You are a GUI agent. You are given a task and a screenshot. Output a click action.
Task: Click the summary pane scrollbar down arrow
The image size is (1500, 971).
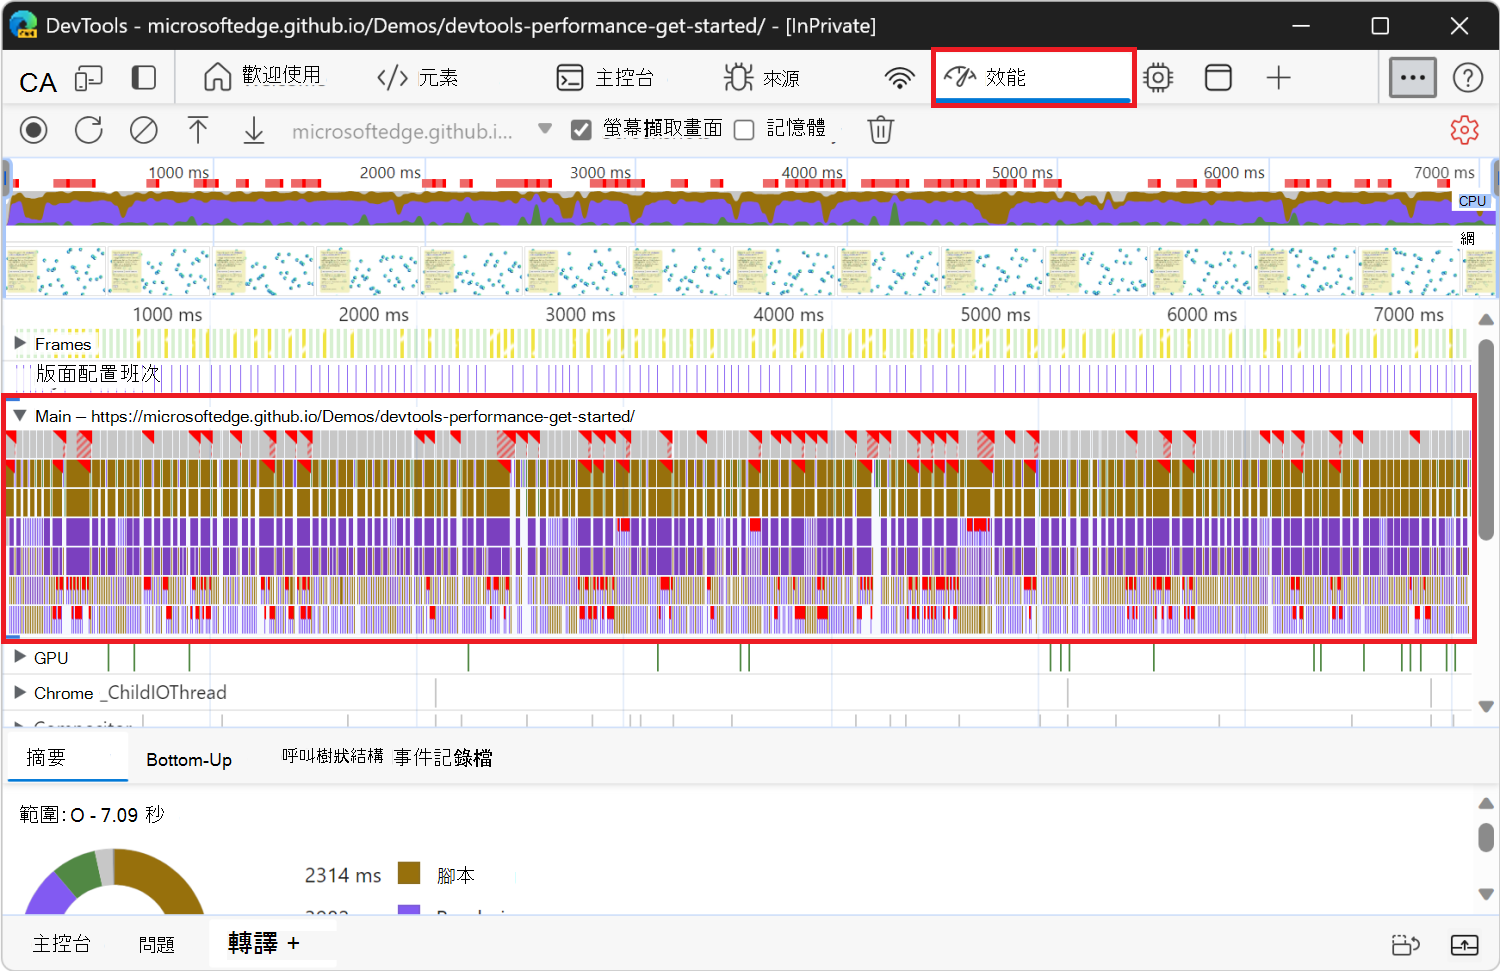coord(1487,894)
